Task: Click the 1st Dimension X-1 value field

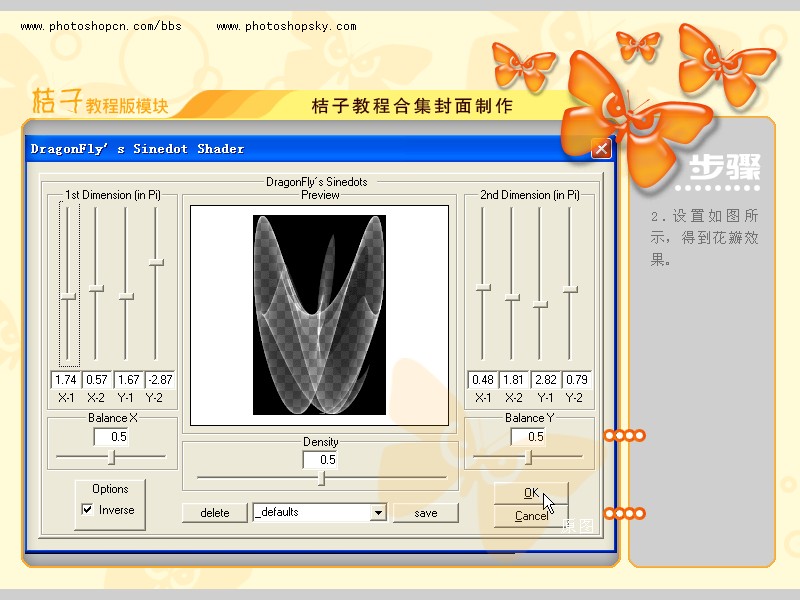Action: (x=67, y=380)
